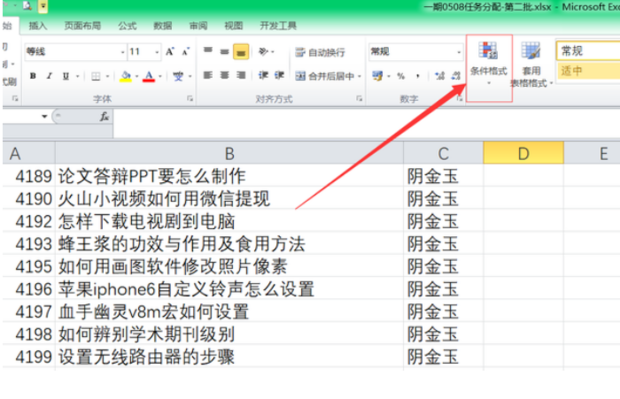Switch to 视图 tab

(233, 26)
